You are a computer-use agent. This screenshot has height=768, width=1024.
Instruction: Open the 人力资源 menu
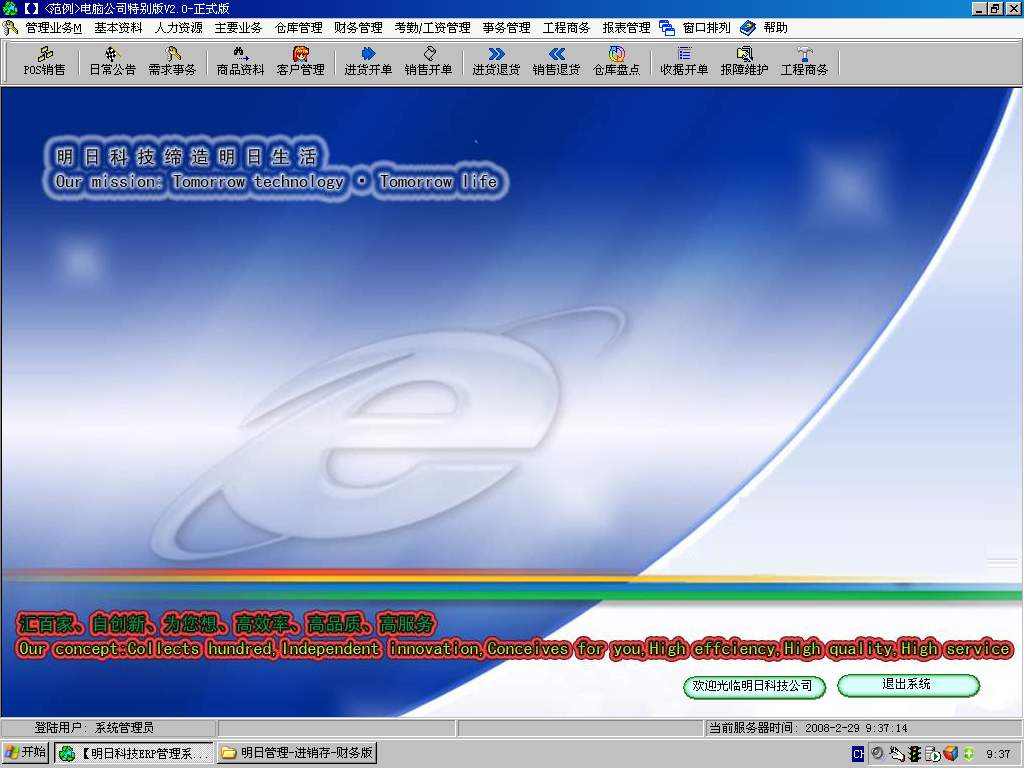point(178,28)
